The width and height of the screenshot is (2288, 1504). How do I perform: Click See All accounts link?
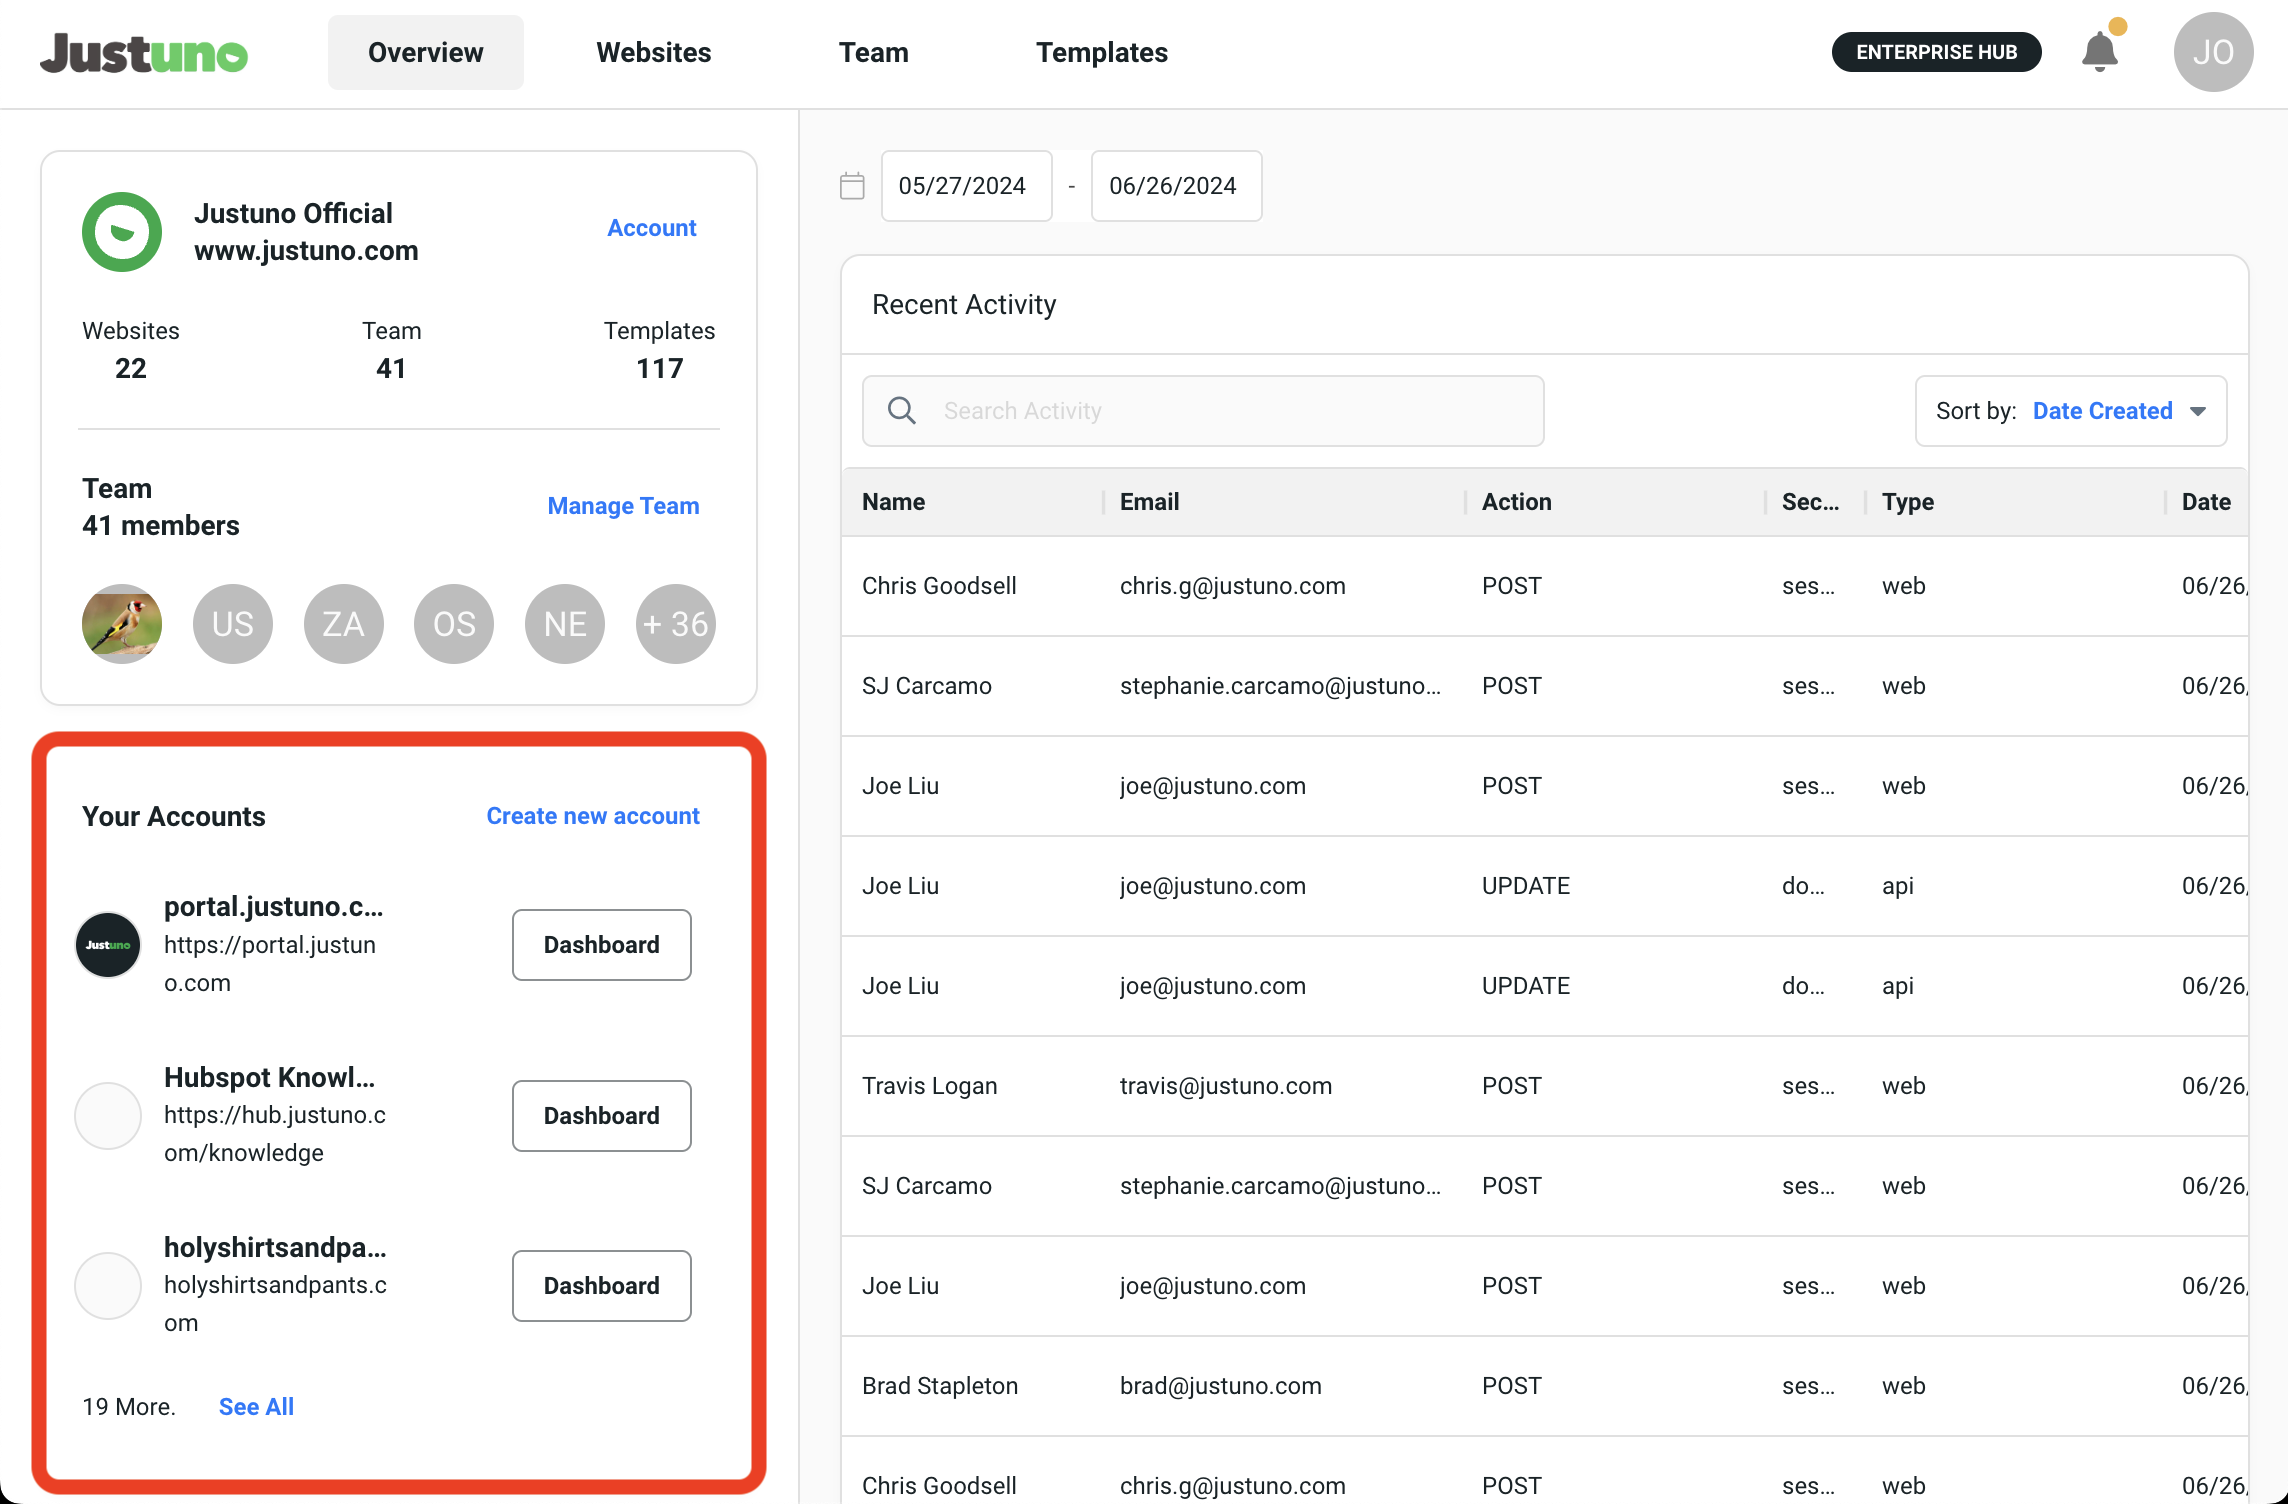click(256, 1407)
